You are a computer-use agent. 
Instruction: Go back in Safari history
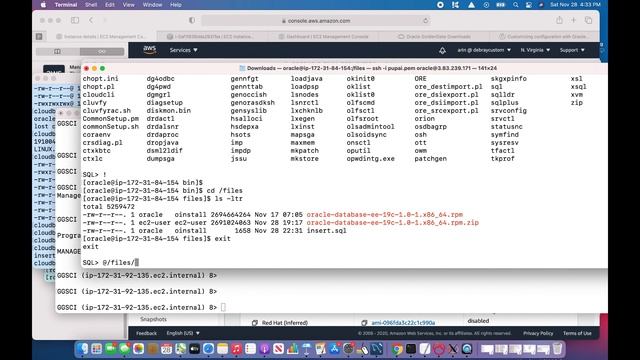(91, 20)
